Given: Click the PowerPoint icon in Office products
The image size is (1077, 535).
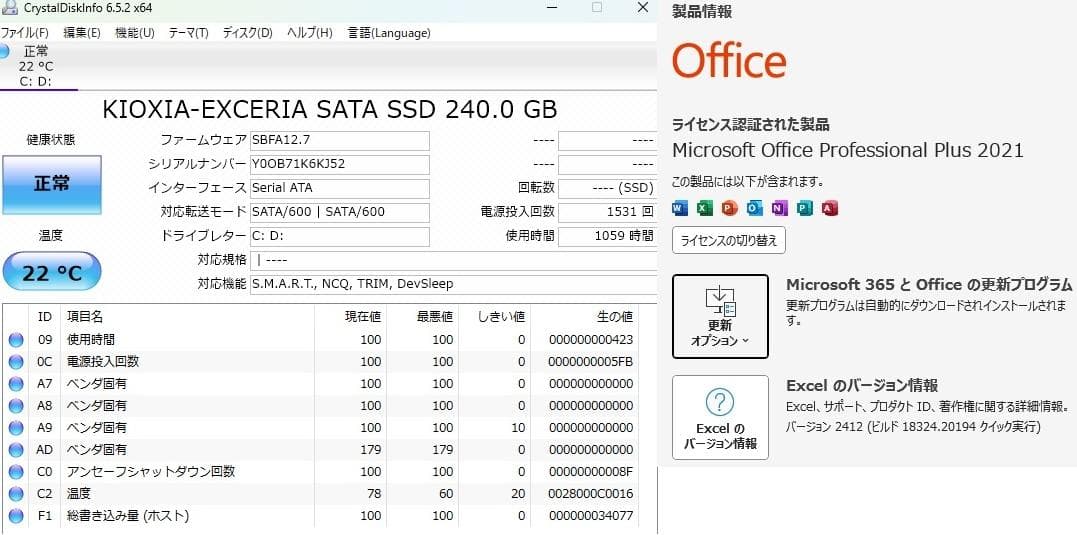Looking at the screenshot, I should point(729,208).
